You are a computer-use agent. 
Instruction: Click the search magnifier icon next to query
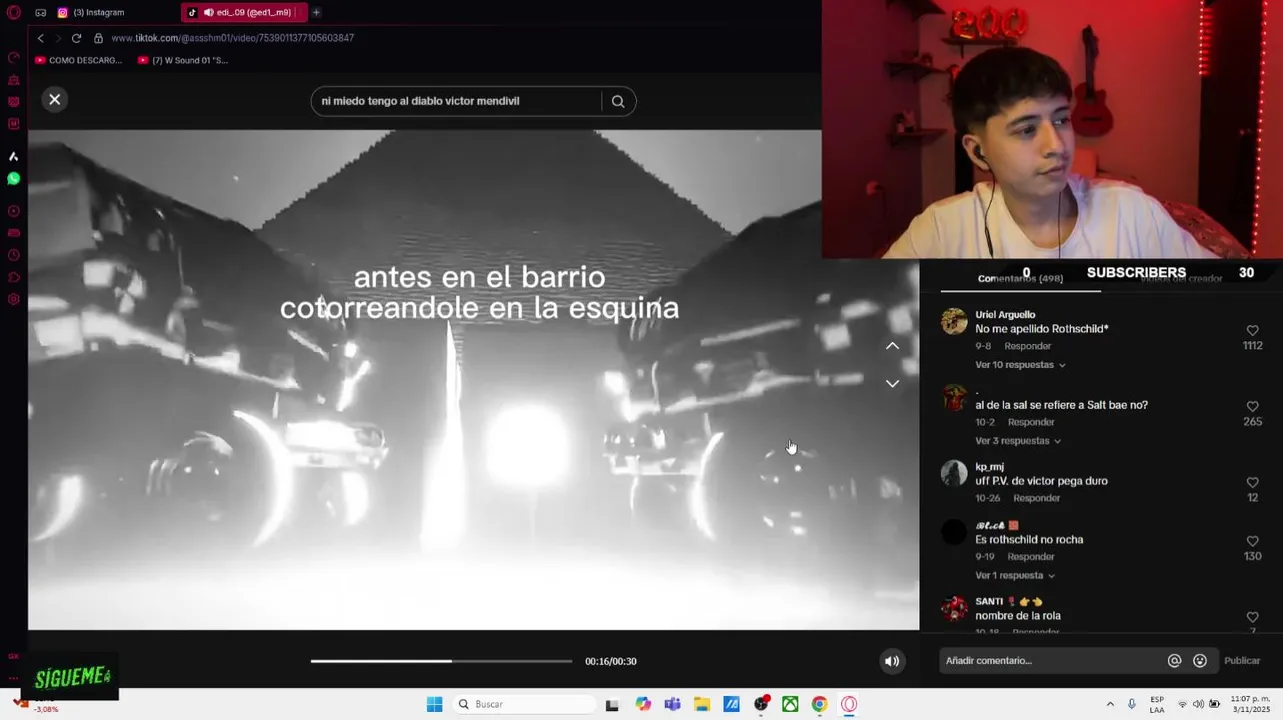tap(618, 101)
